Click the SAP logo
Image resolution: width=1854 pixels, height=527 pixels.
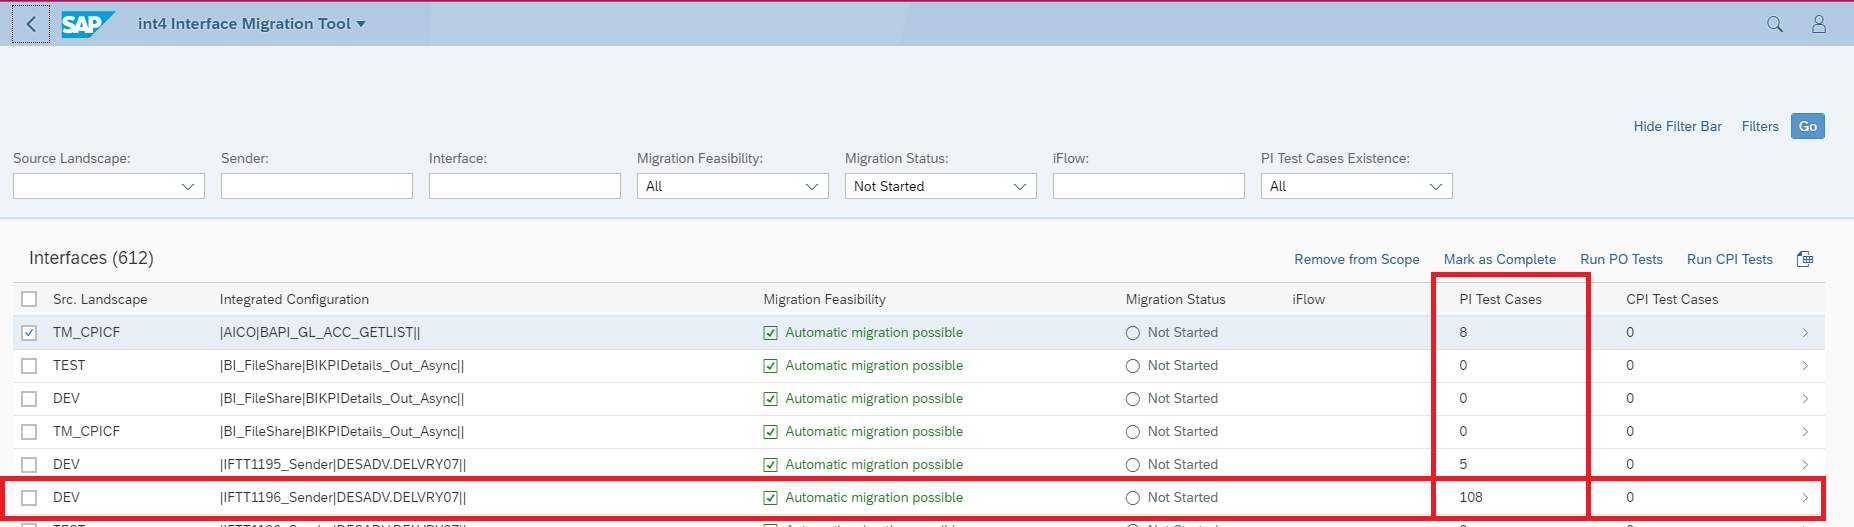click(87, 24)
